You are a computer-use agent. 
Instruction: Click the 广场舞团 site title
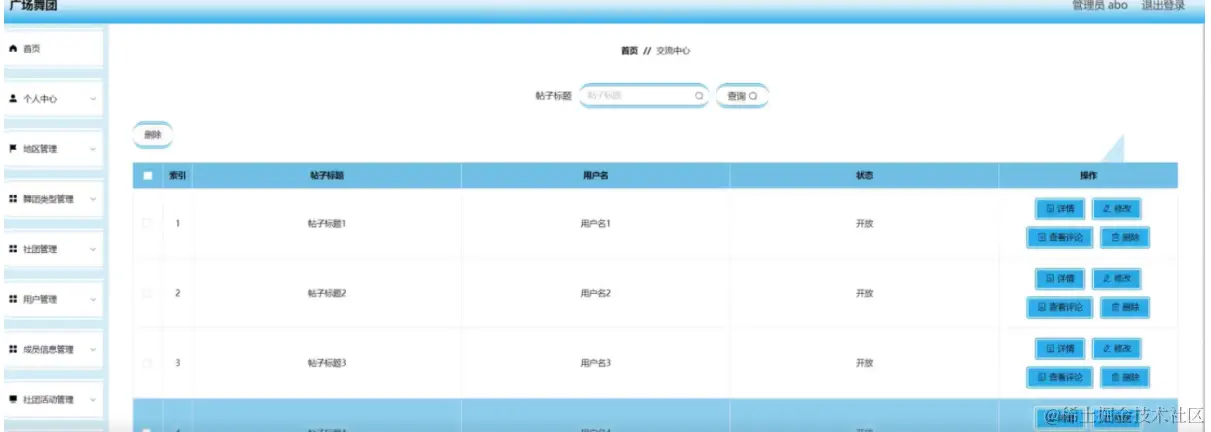33,5
